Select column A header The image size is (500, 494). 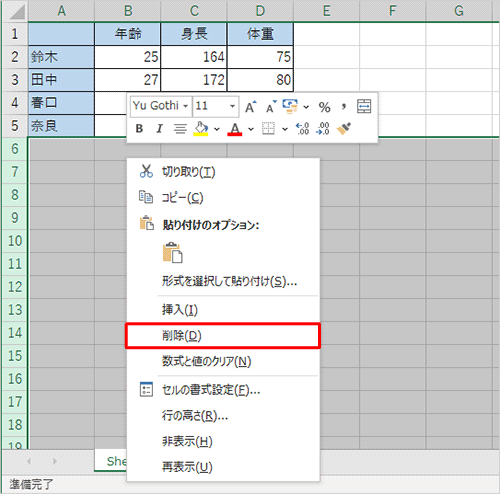pos(61,11)
